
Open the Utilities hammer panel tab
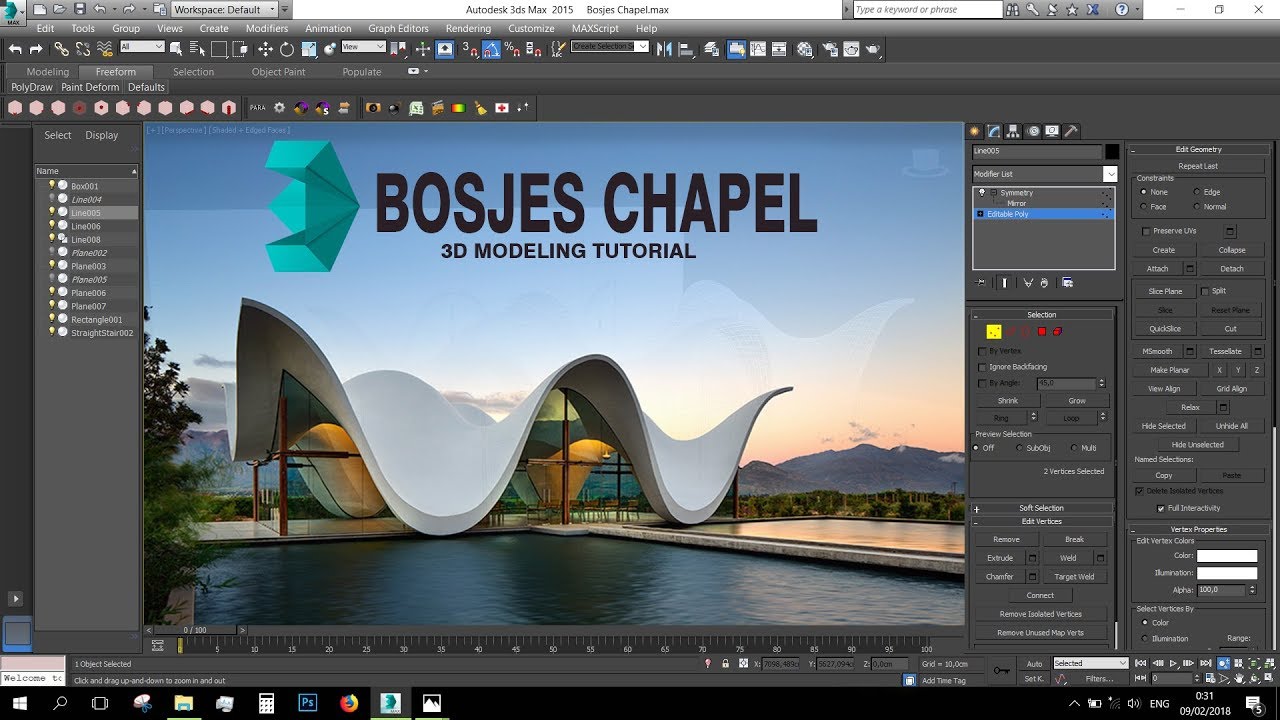click(x=1070, y=131)
